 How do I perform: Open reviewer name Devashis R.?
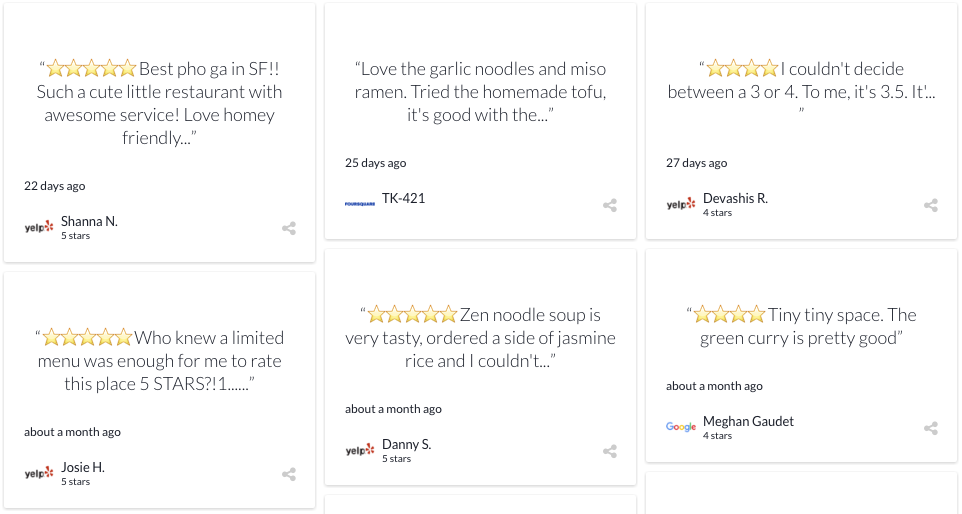click(735, 198)
